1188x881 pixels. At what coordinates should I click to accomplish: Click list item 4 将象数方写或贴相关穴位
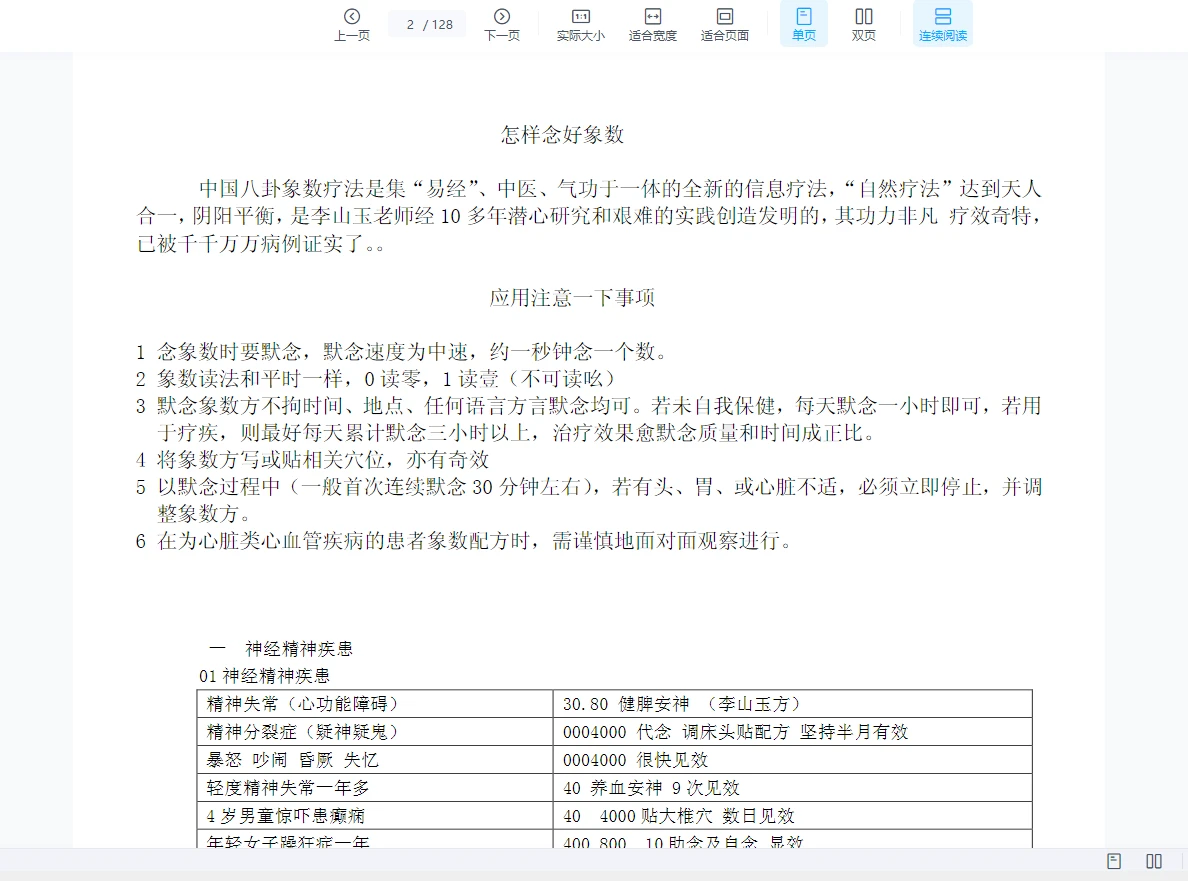pos(312,460)
